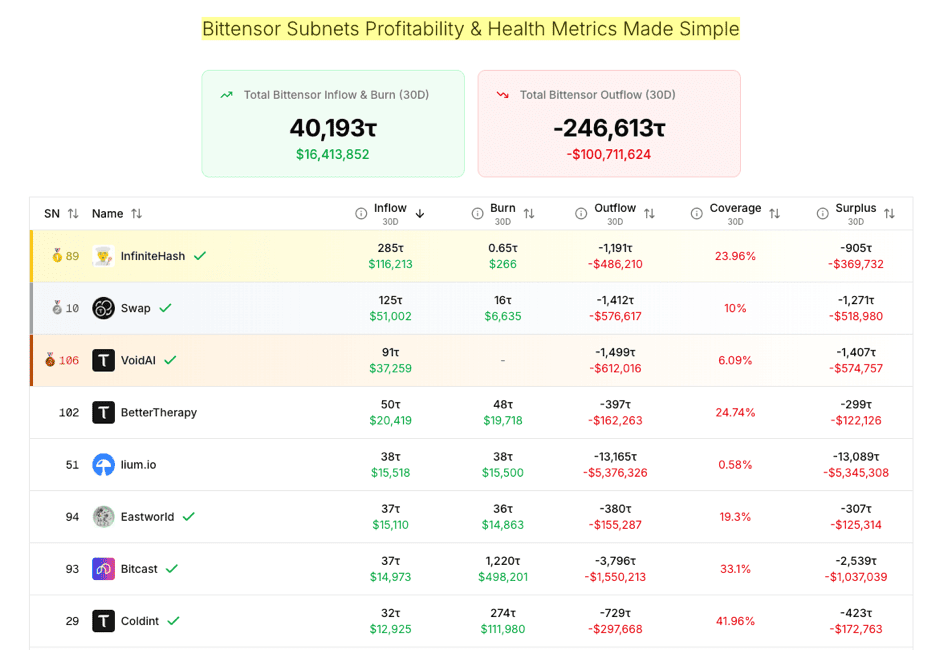Sort table by Name column arrows
The height and width of the screenshot is (650, 940).
pyautogui.click(x=136, y=214)
